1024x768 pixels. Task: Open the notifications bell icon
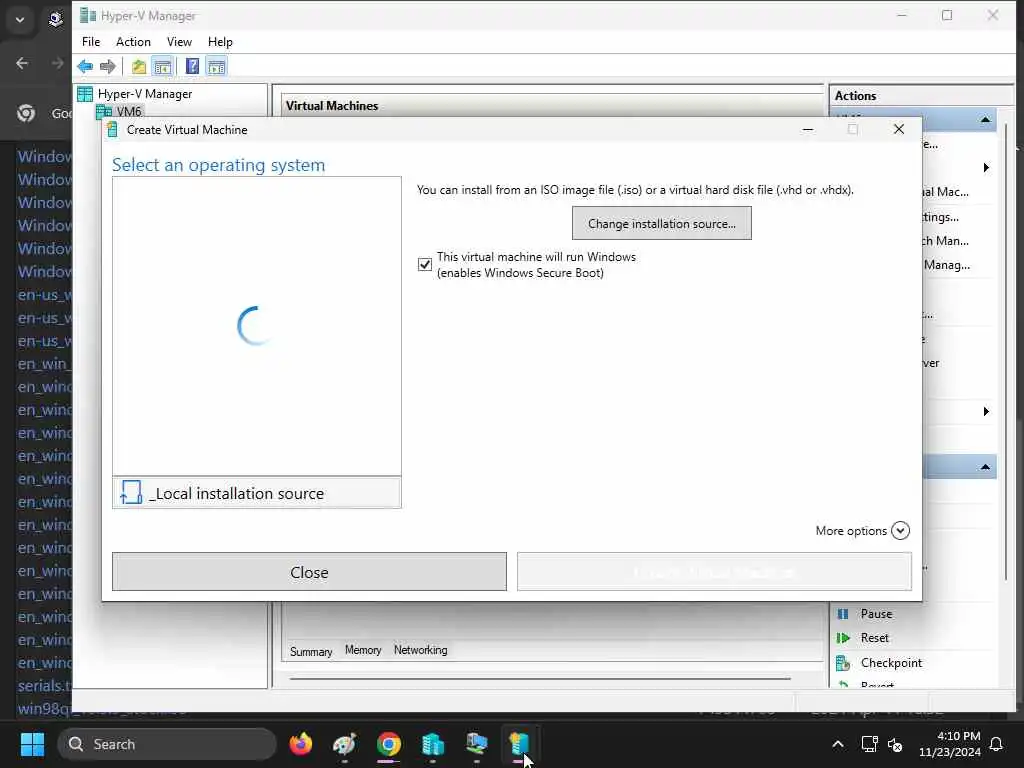997,744
